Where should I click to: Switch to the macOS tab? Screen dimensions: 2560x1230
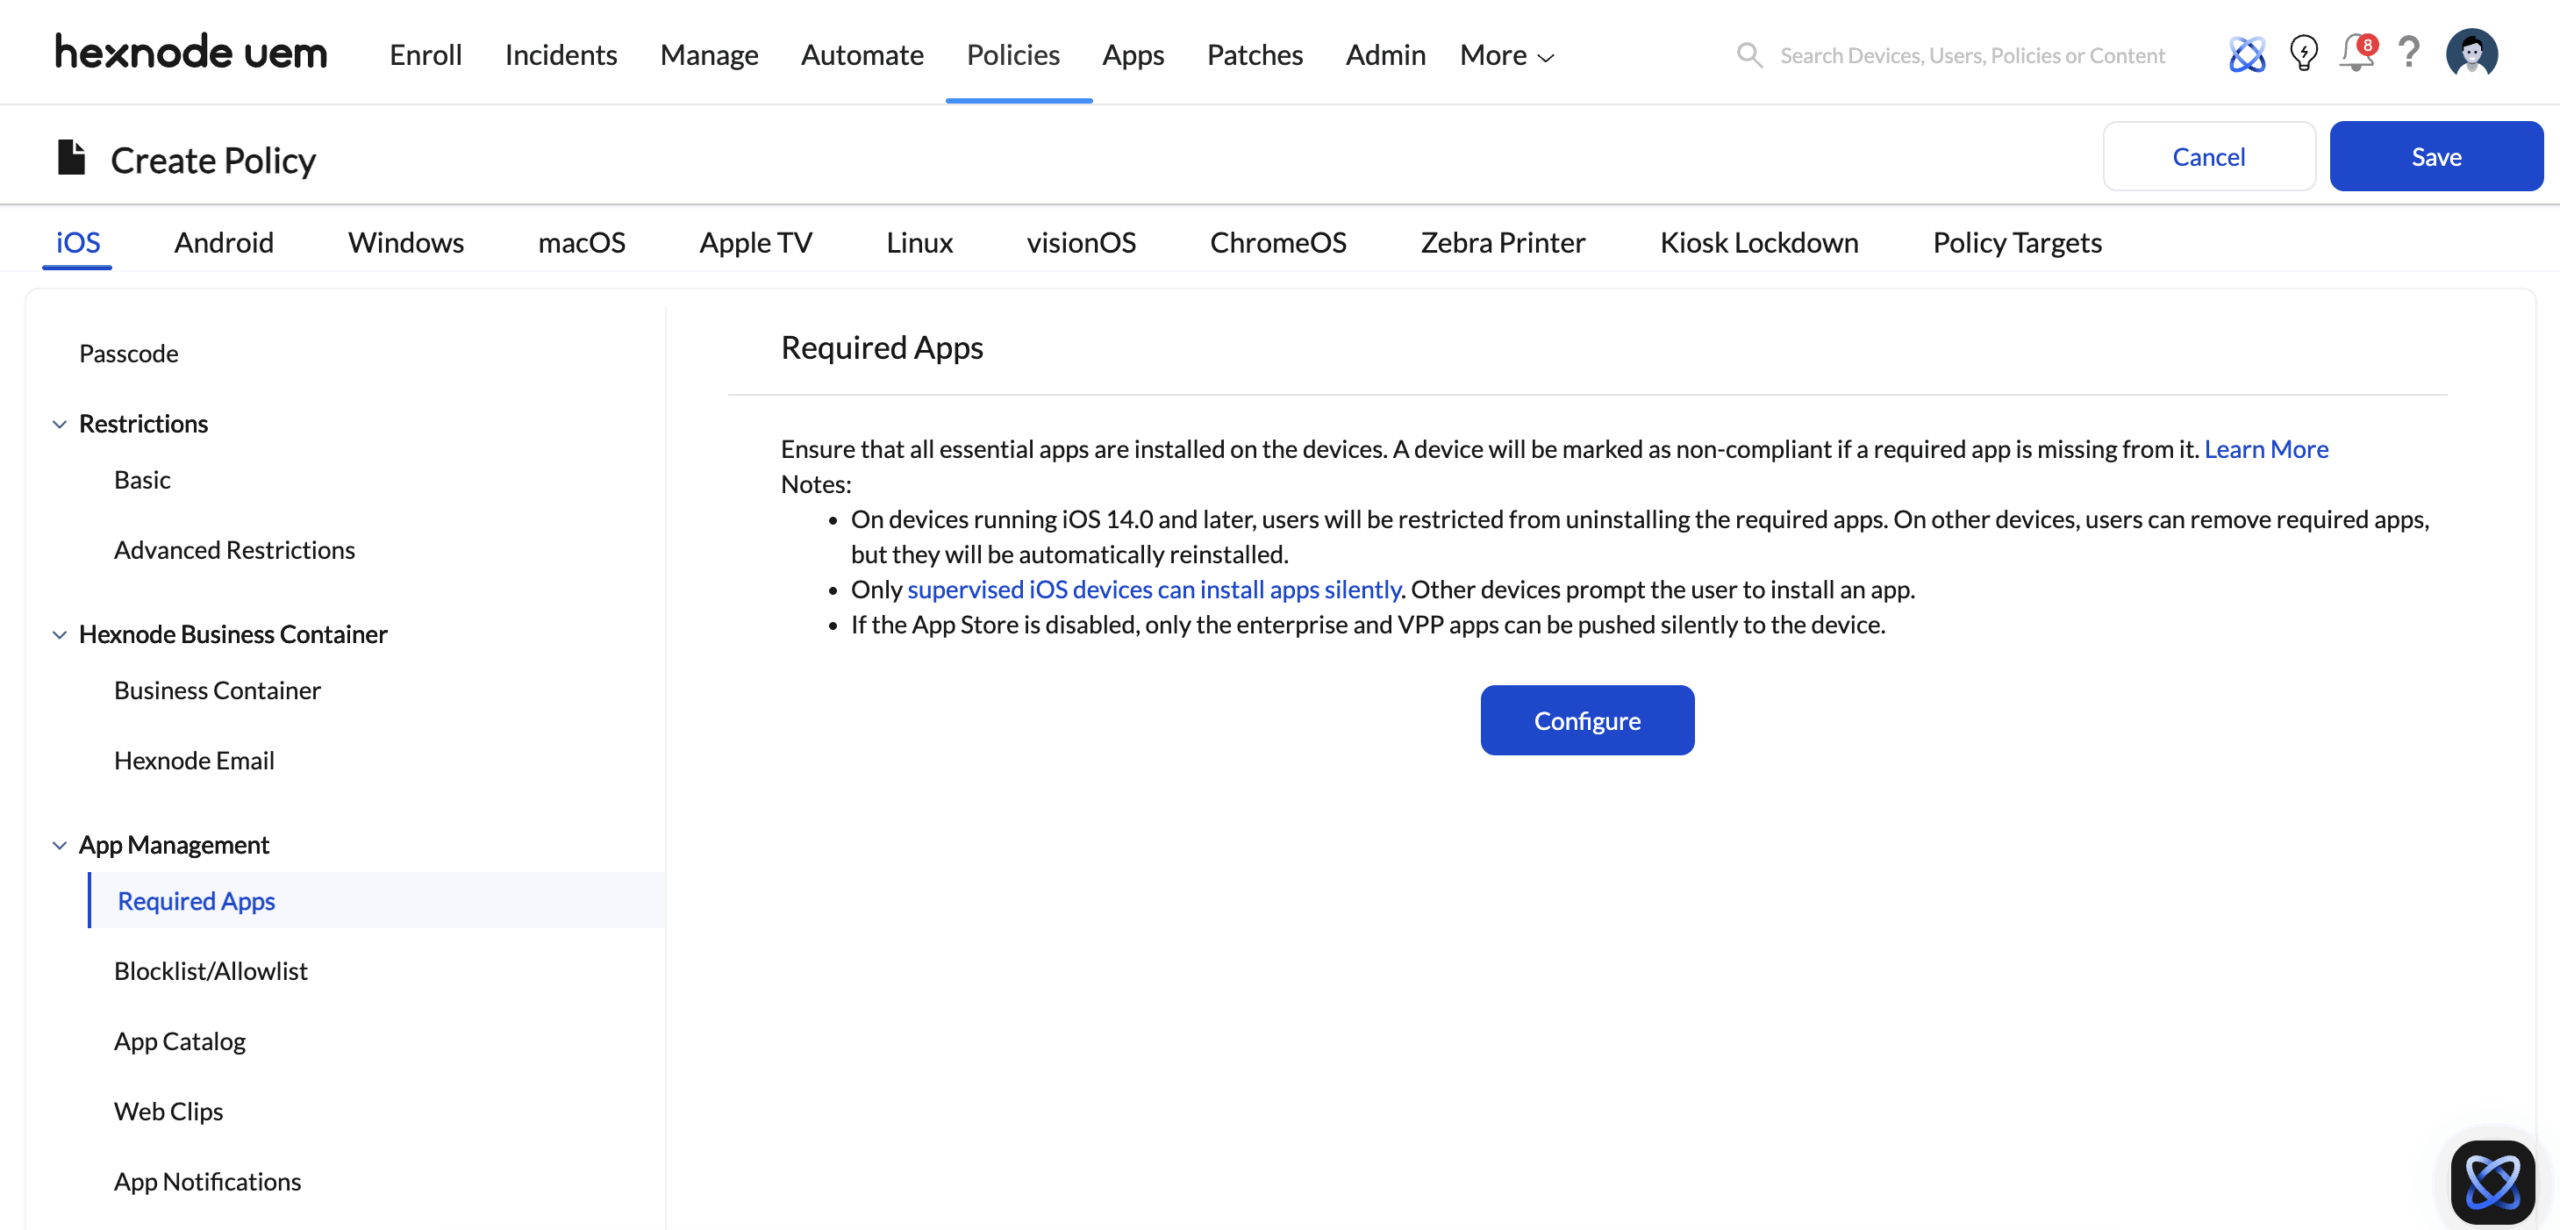point(582,242)
